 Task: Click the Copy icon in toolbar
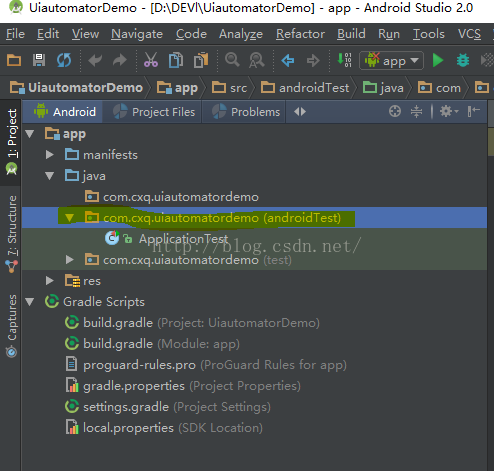pos(176,60)
